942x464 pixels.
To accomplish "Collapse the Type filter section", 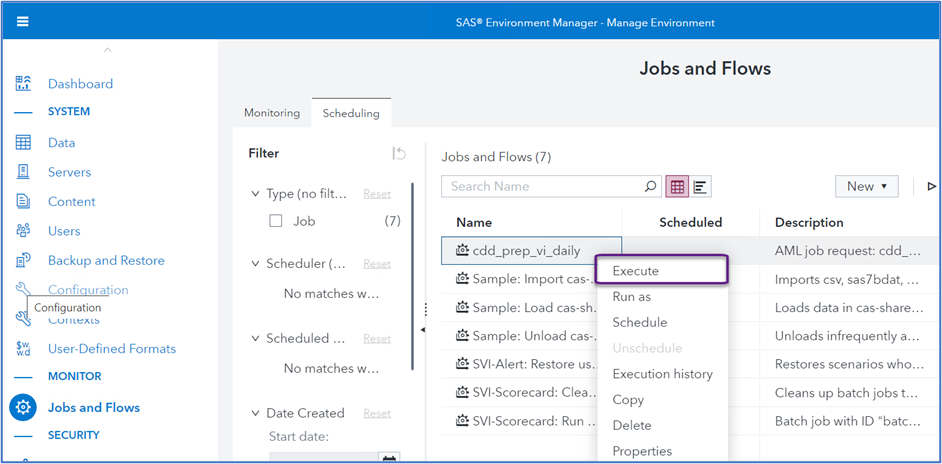I will pos(255,194).
